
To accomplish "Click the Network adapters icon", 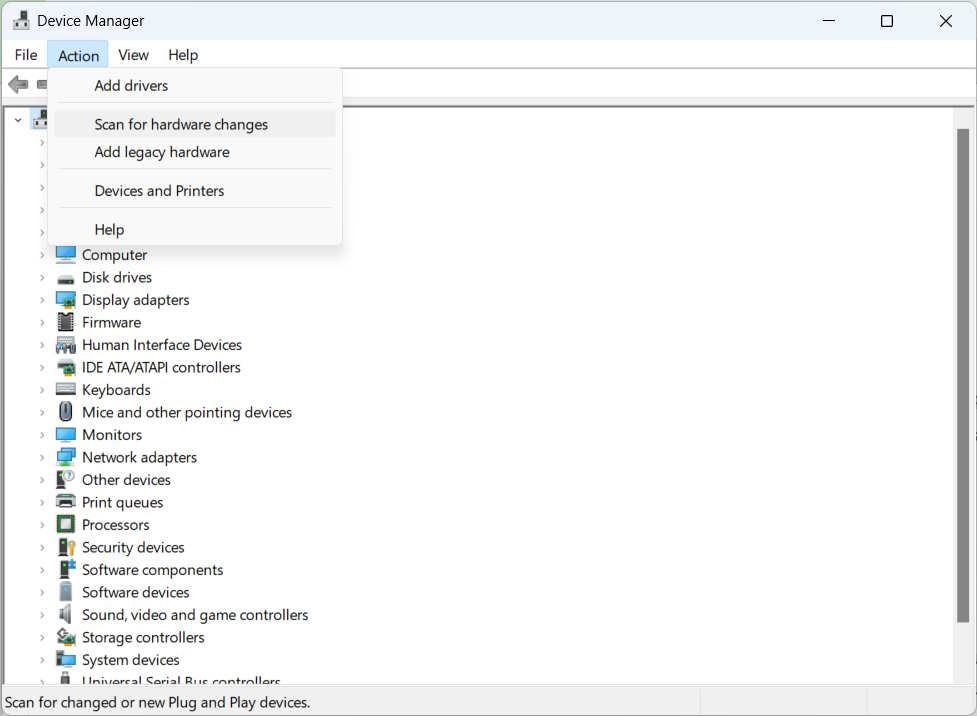I will tap(65, 457).
